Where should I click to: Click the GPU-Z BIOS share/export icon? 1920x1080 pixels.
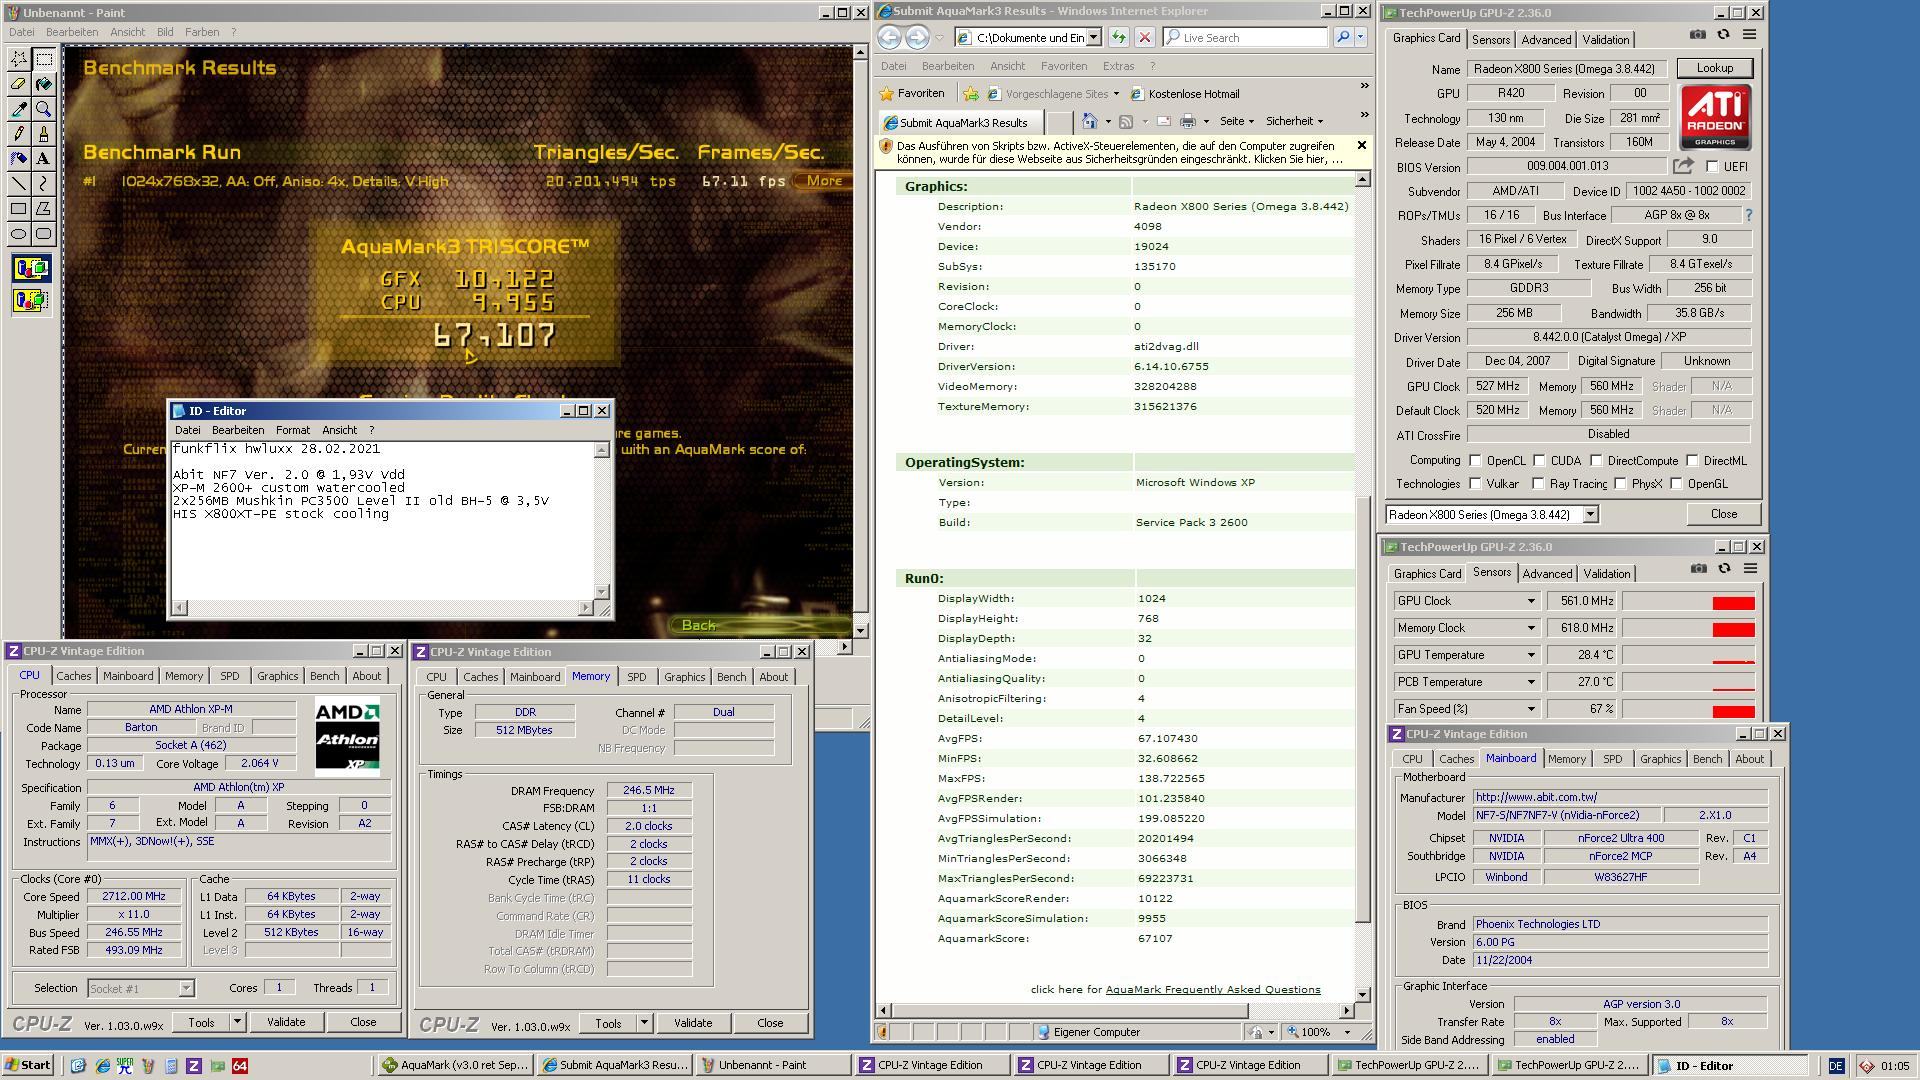pos(1684,166)
